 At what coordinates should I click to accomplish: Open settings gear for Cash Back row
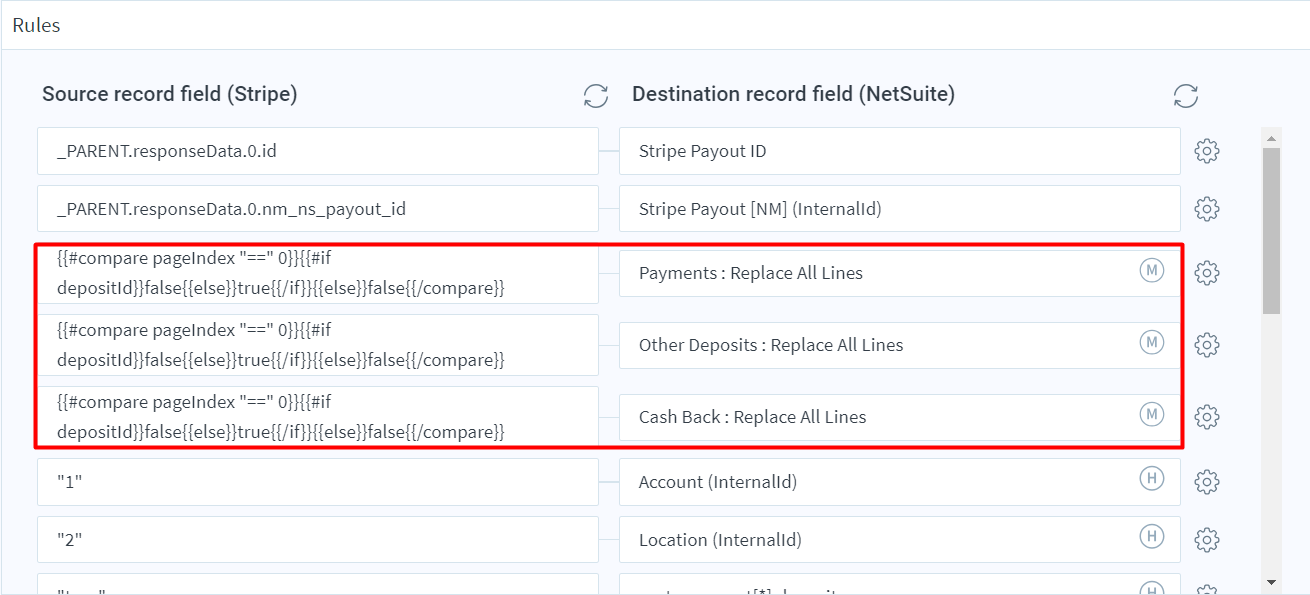(1207, 417)
